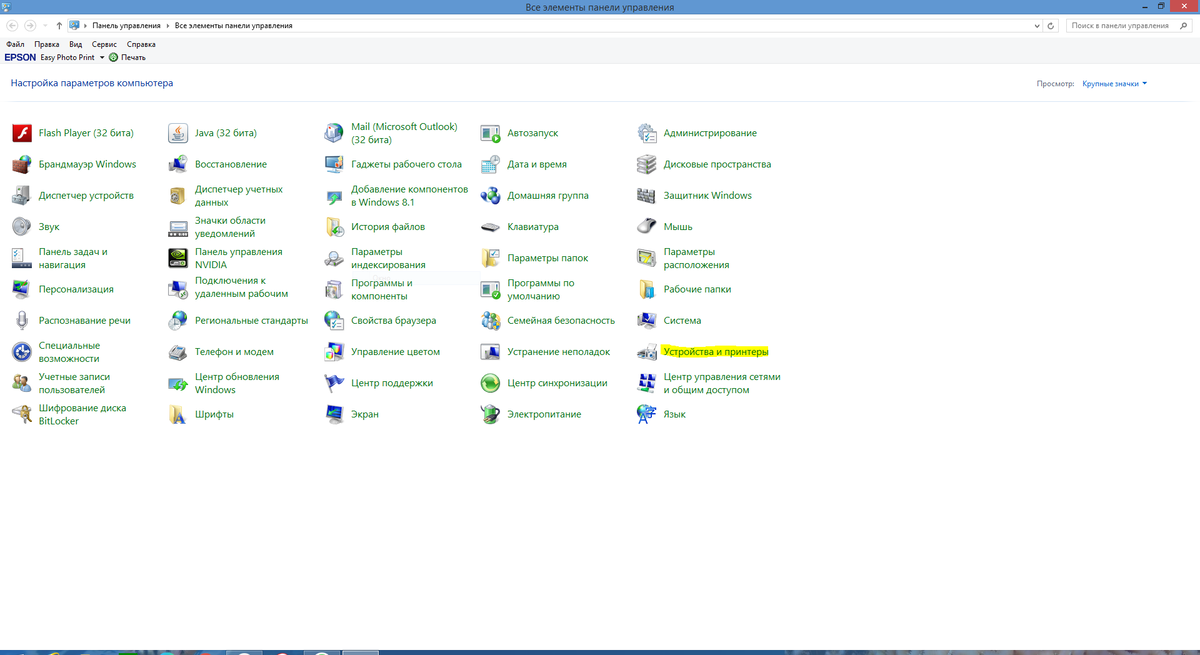Open the Управление цветом icon
The width and height of the screenshot is (1200, 655).
[x=334, y=352]
